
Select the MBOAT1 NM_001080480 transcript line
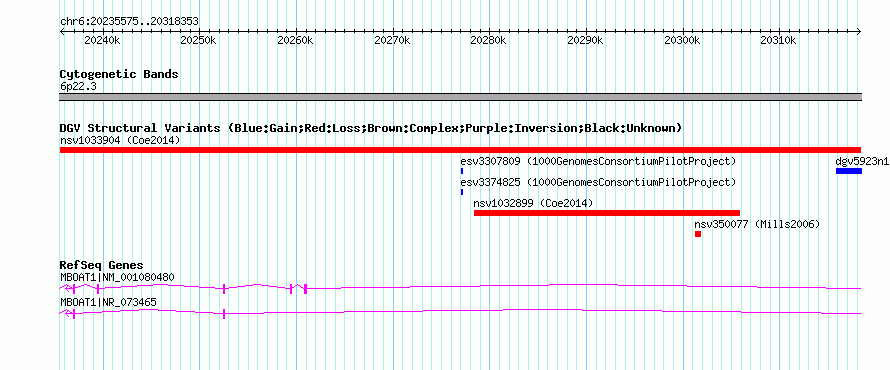pyautogui.click(x=460, y=288)
